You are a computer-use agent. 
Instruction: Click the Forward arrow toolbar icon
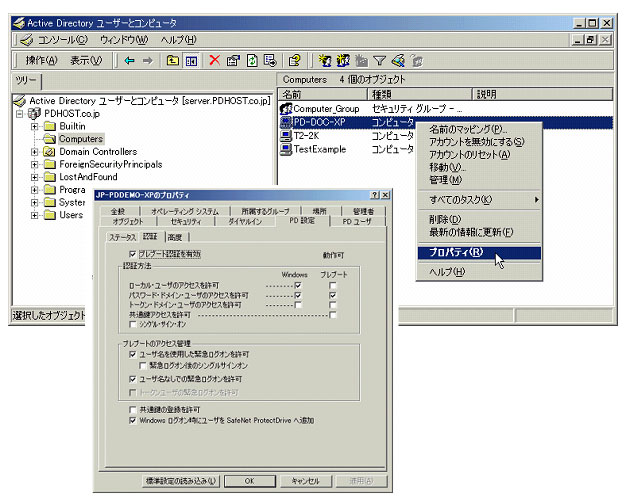point(148,61)
